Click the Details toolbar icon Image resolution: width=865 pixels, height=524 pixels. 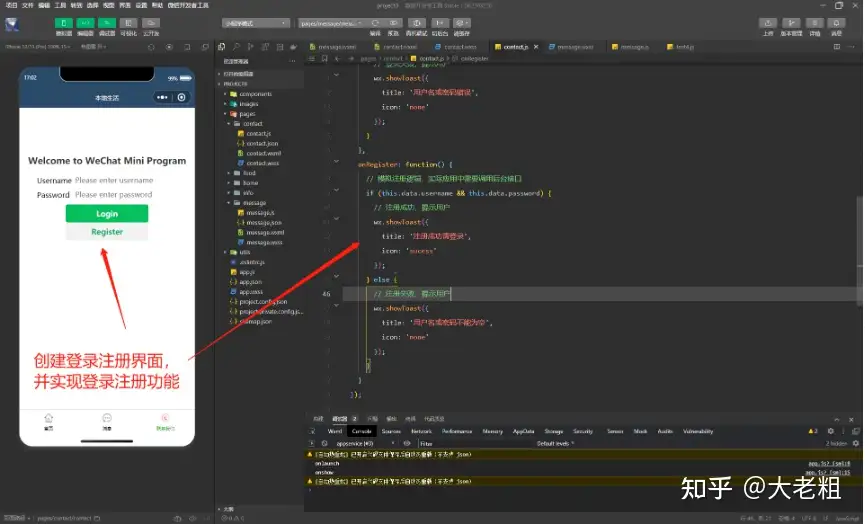click(x=814, y=23)
